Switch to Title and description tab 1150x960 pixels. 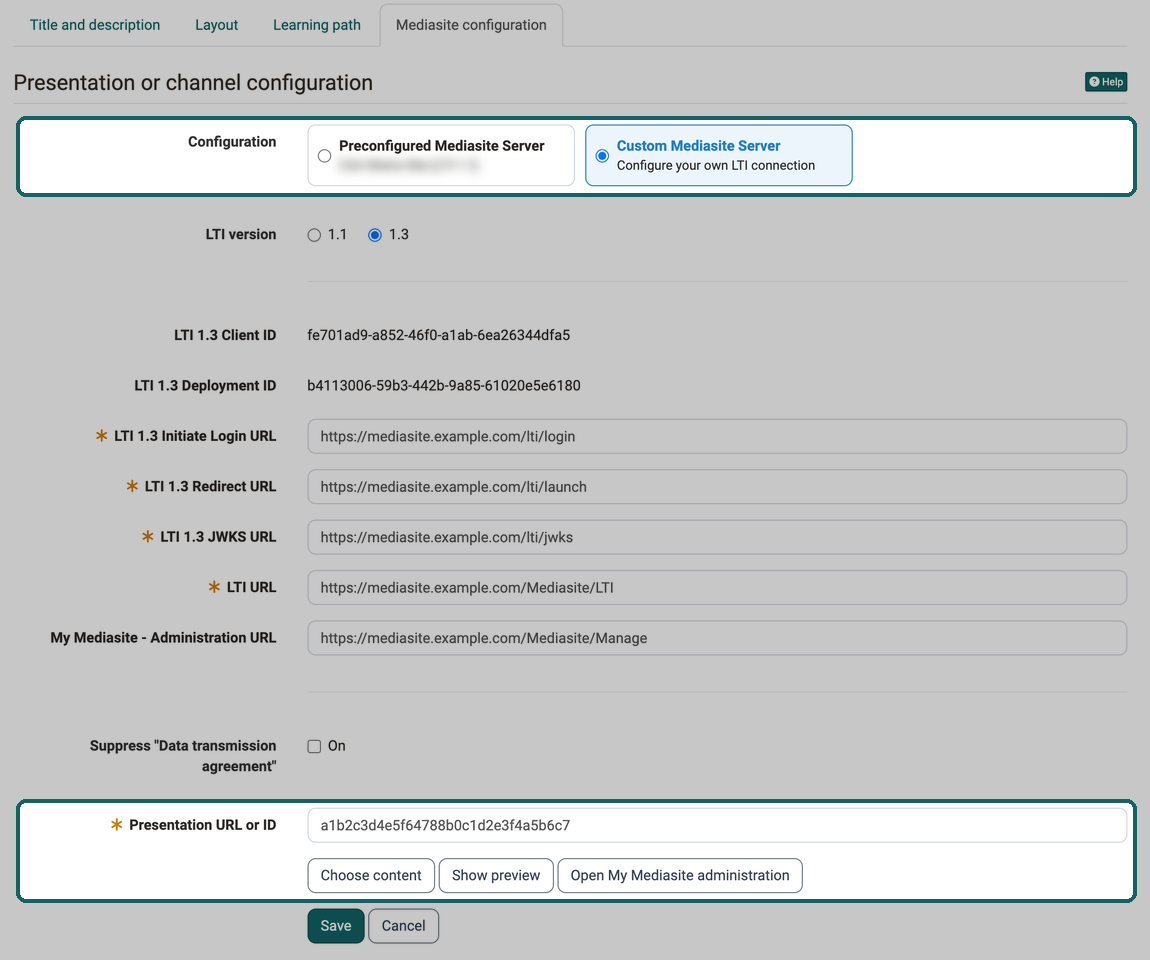click(x=95, y=25)
